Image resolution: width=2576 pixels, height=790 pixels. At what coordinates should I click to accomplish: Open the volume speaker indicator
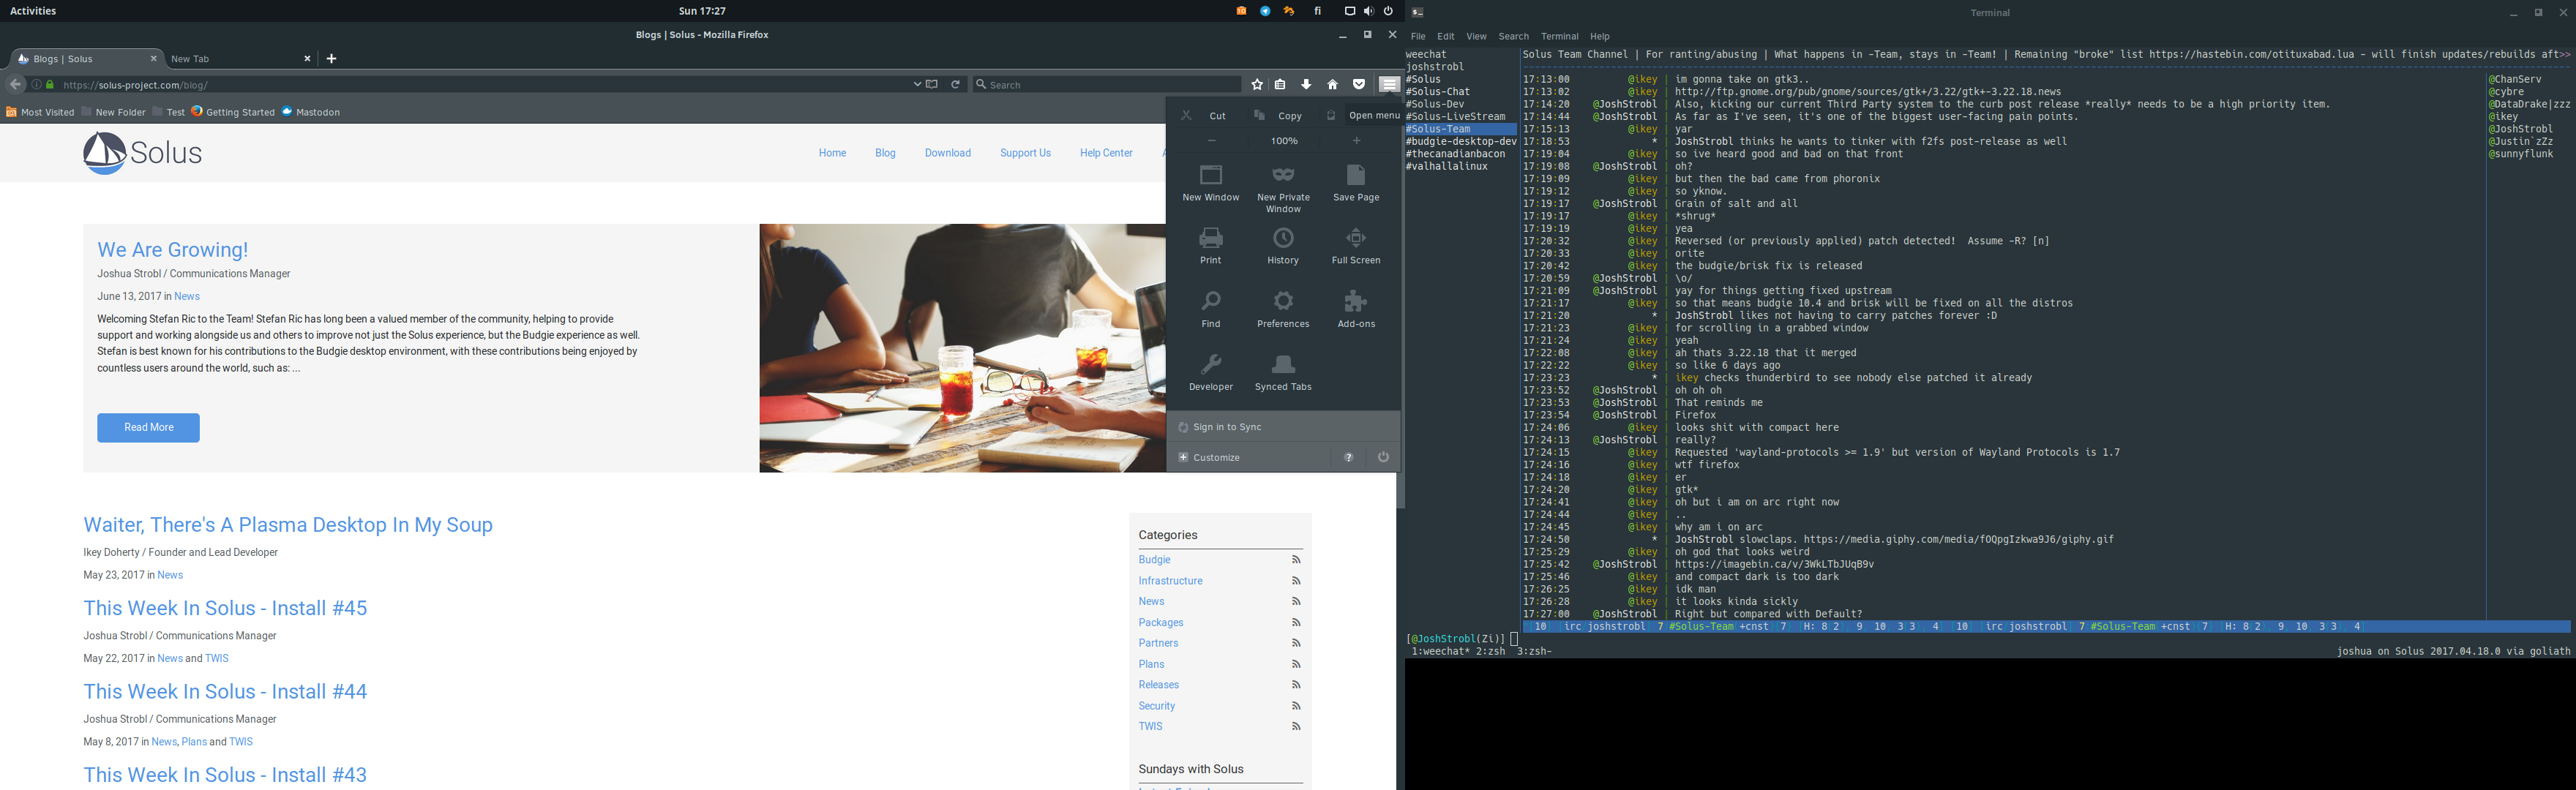pyautogui.click(x=1368, y=11)
